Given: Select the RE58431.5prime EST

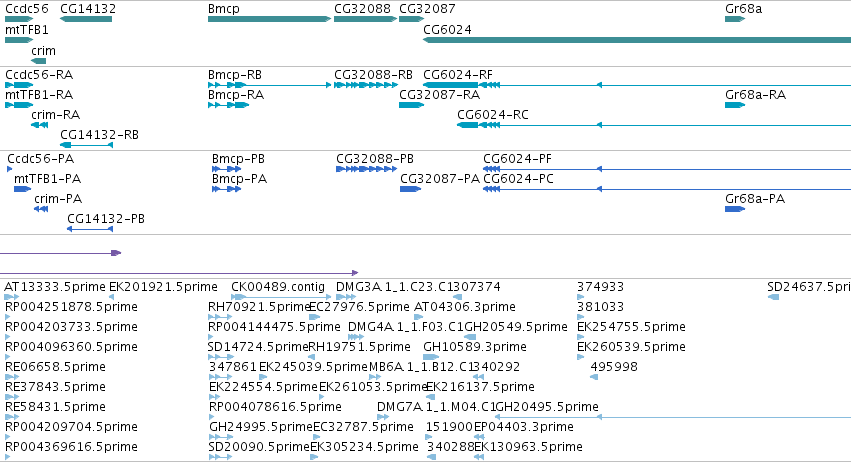Looking at the screenshot, I should (x=12, y=417).
